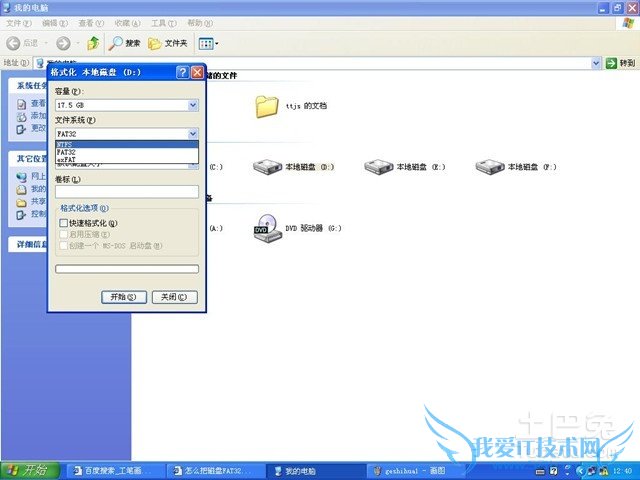Screen dimensions: 640x480
Task: Open the 工具 (Tools) menu
Action: pos(164,23)
